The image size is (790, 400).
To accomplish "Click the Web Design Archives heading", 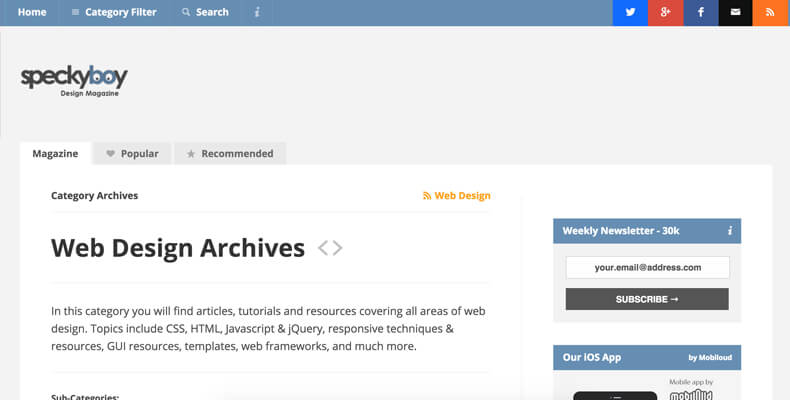I will tap(178, 248).
